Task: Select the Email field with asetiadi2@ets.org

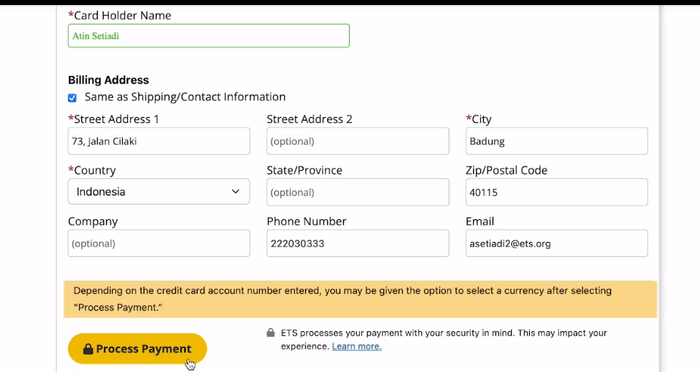Action: (x=557, y=243)
